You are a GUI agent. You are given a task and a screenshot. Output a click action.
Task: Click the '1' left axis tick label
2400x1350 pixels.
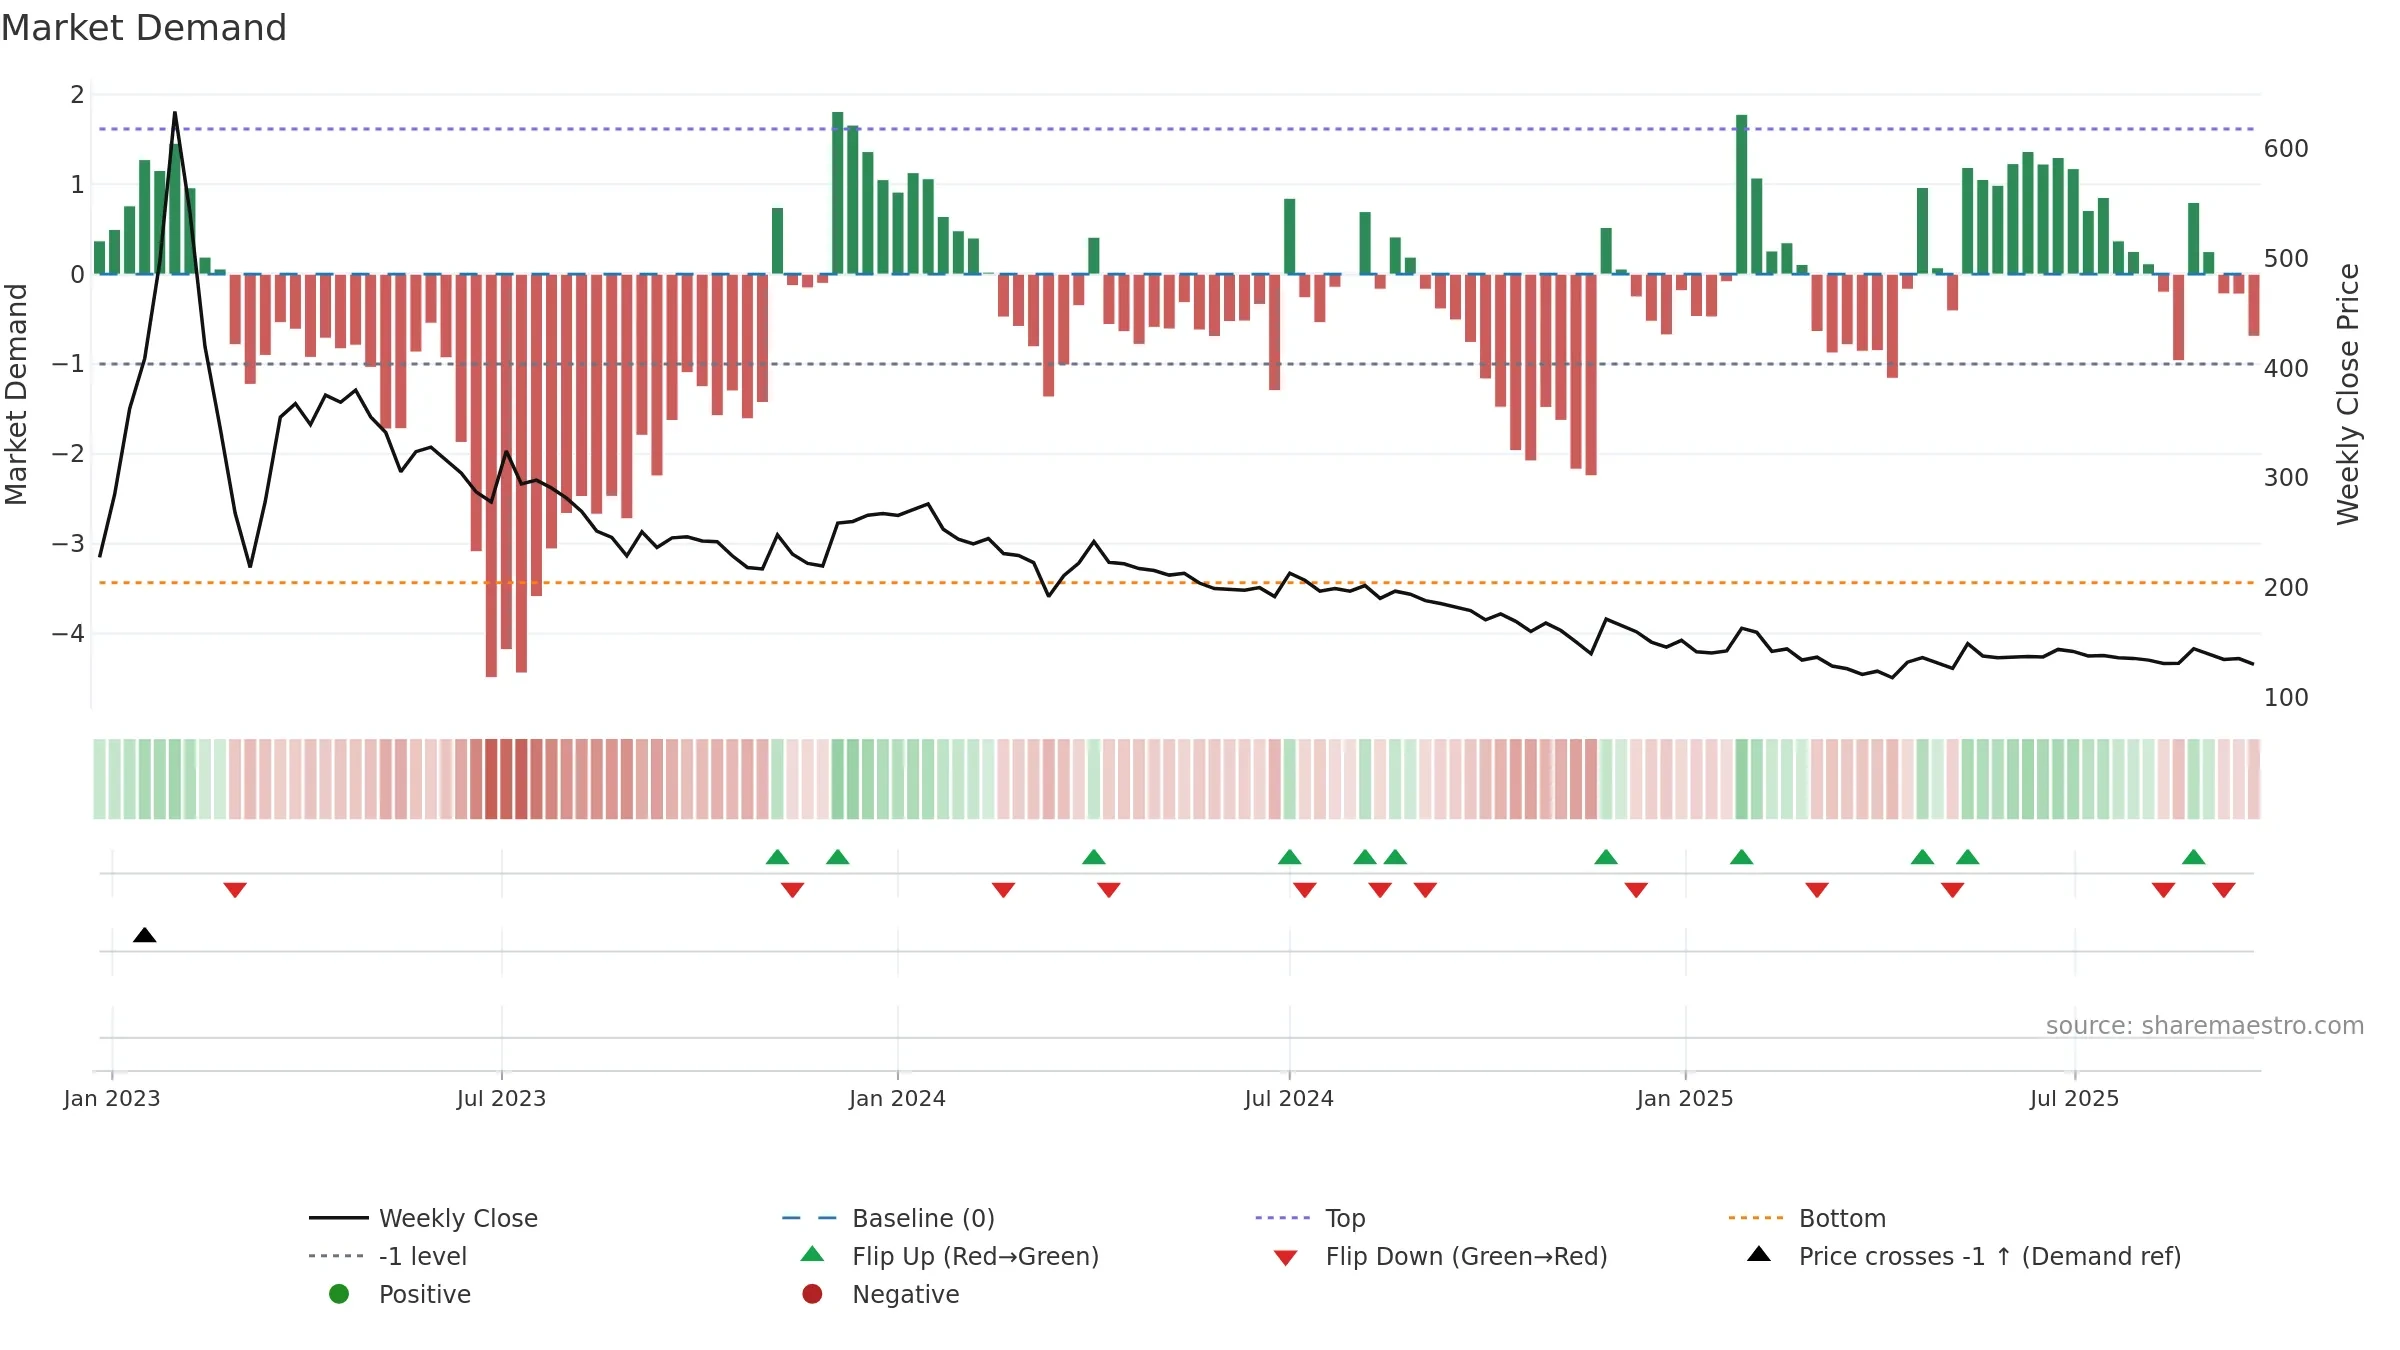point(77,185)
